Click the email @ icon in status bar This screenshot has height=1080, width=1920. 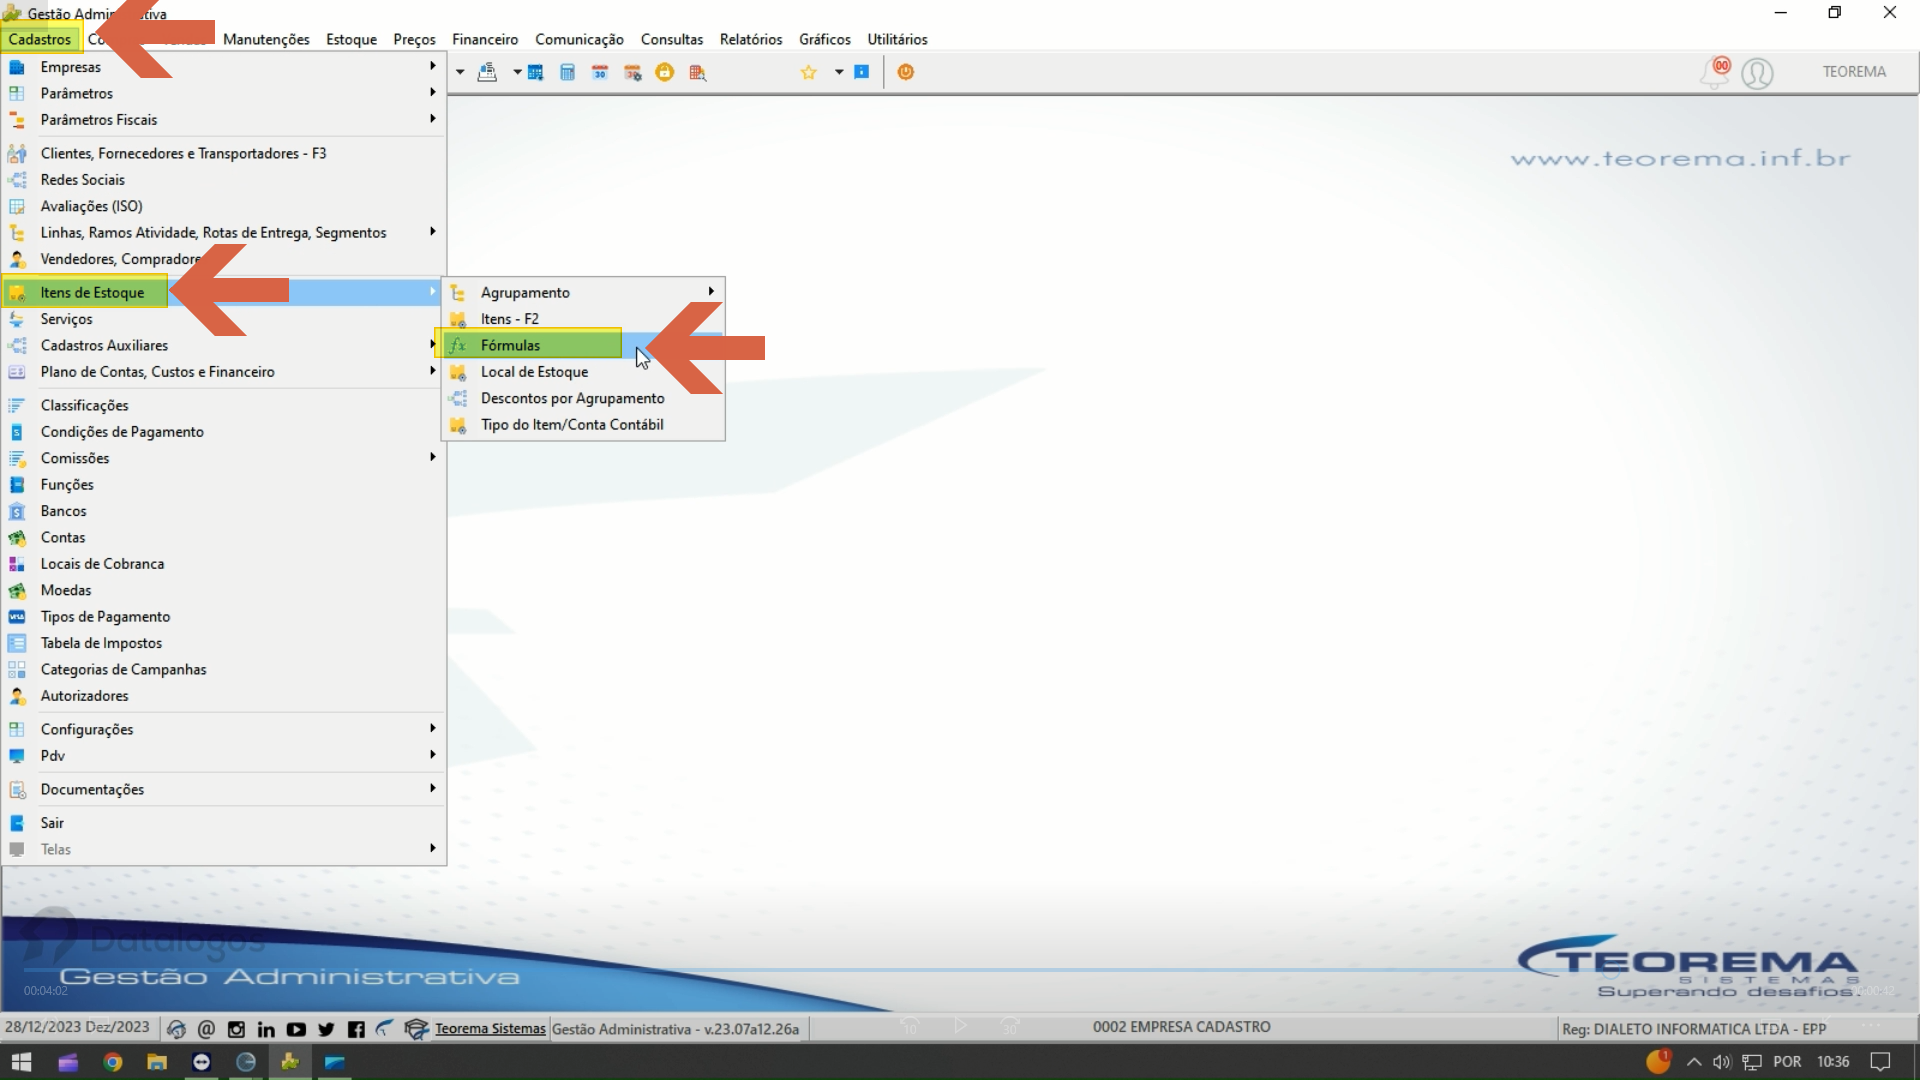[x=206, y=1029]
